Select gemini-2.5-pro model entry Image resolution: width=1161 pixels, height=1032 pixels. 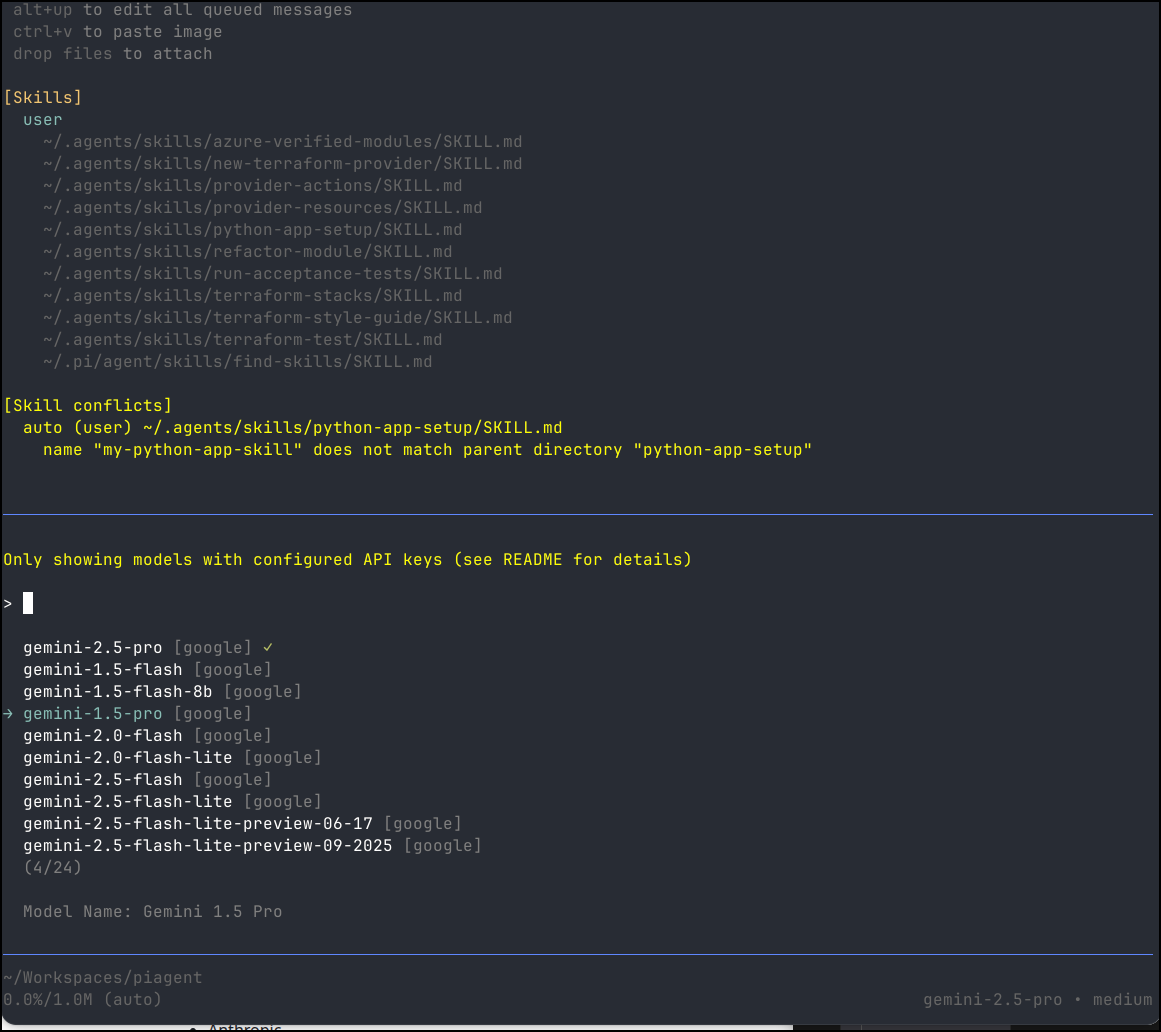(x=92, y=648)
